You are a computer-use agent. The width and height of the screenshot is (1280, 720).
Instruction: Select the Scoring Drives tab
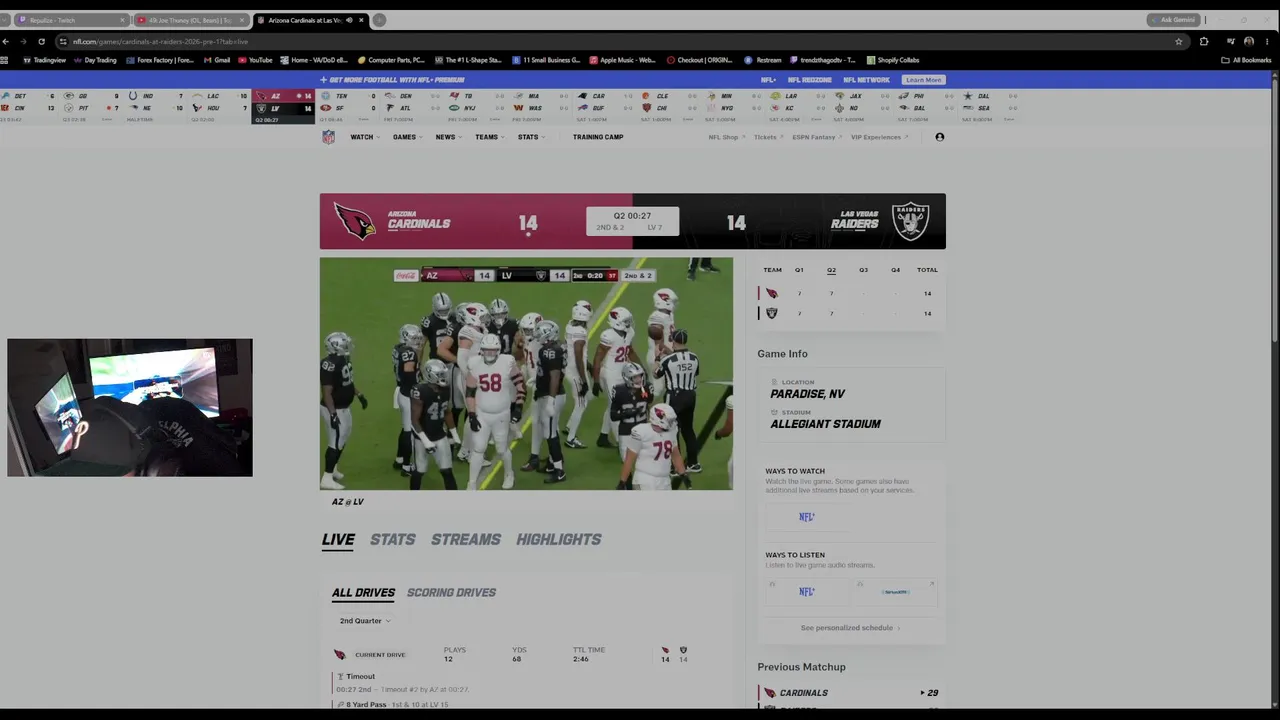(x=451, y=592)
